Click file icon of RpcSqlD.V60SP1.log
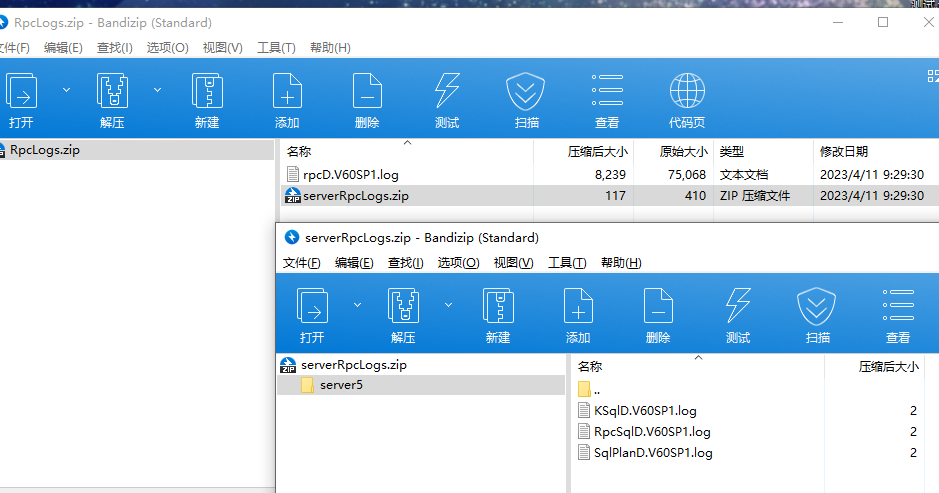Viewport: 939px width, 493px height. click(x=584, y=431)
